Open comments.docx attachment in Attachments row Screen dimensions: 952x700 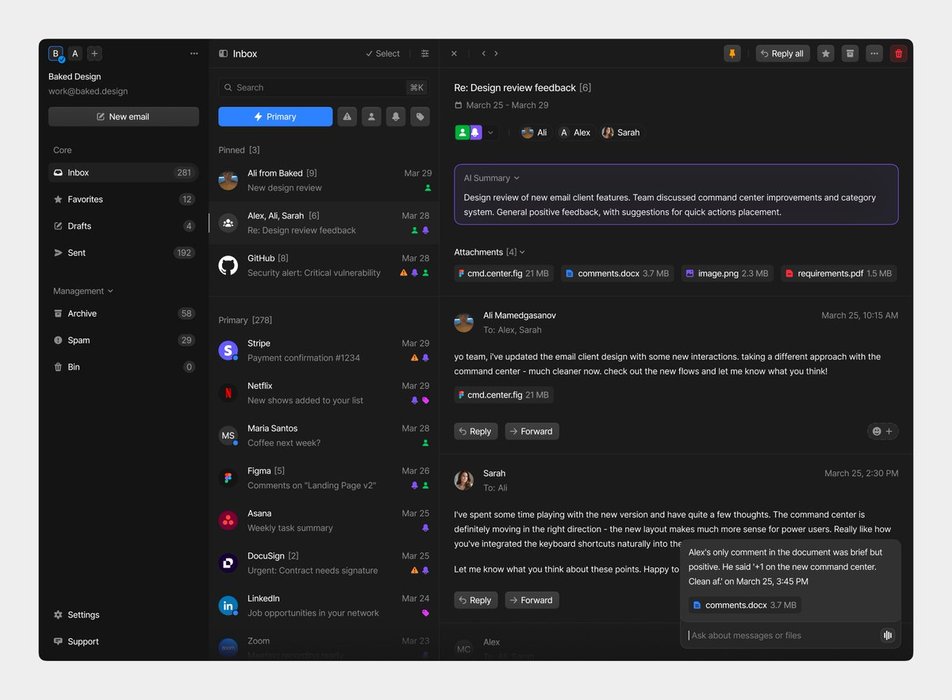617,273
